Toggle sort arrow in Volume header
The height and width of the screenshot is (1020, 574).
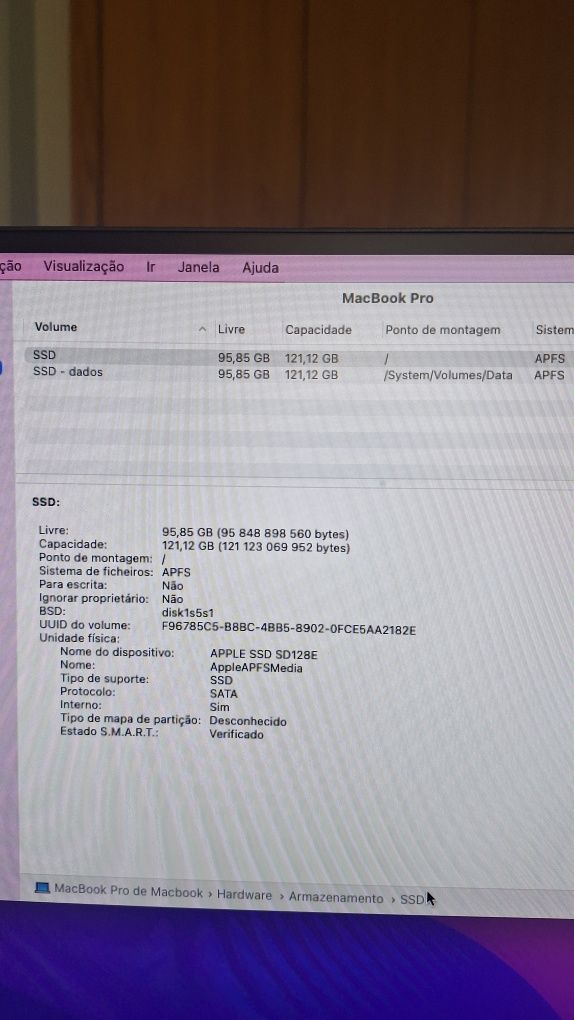tap(202, 329)
